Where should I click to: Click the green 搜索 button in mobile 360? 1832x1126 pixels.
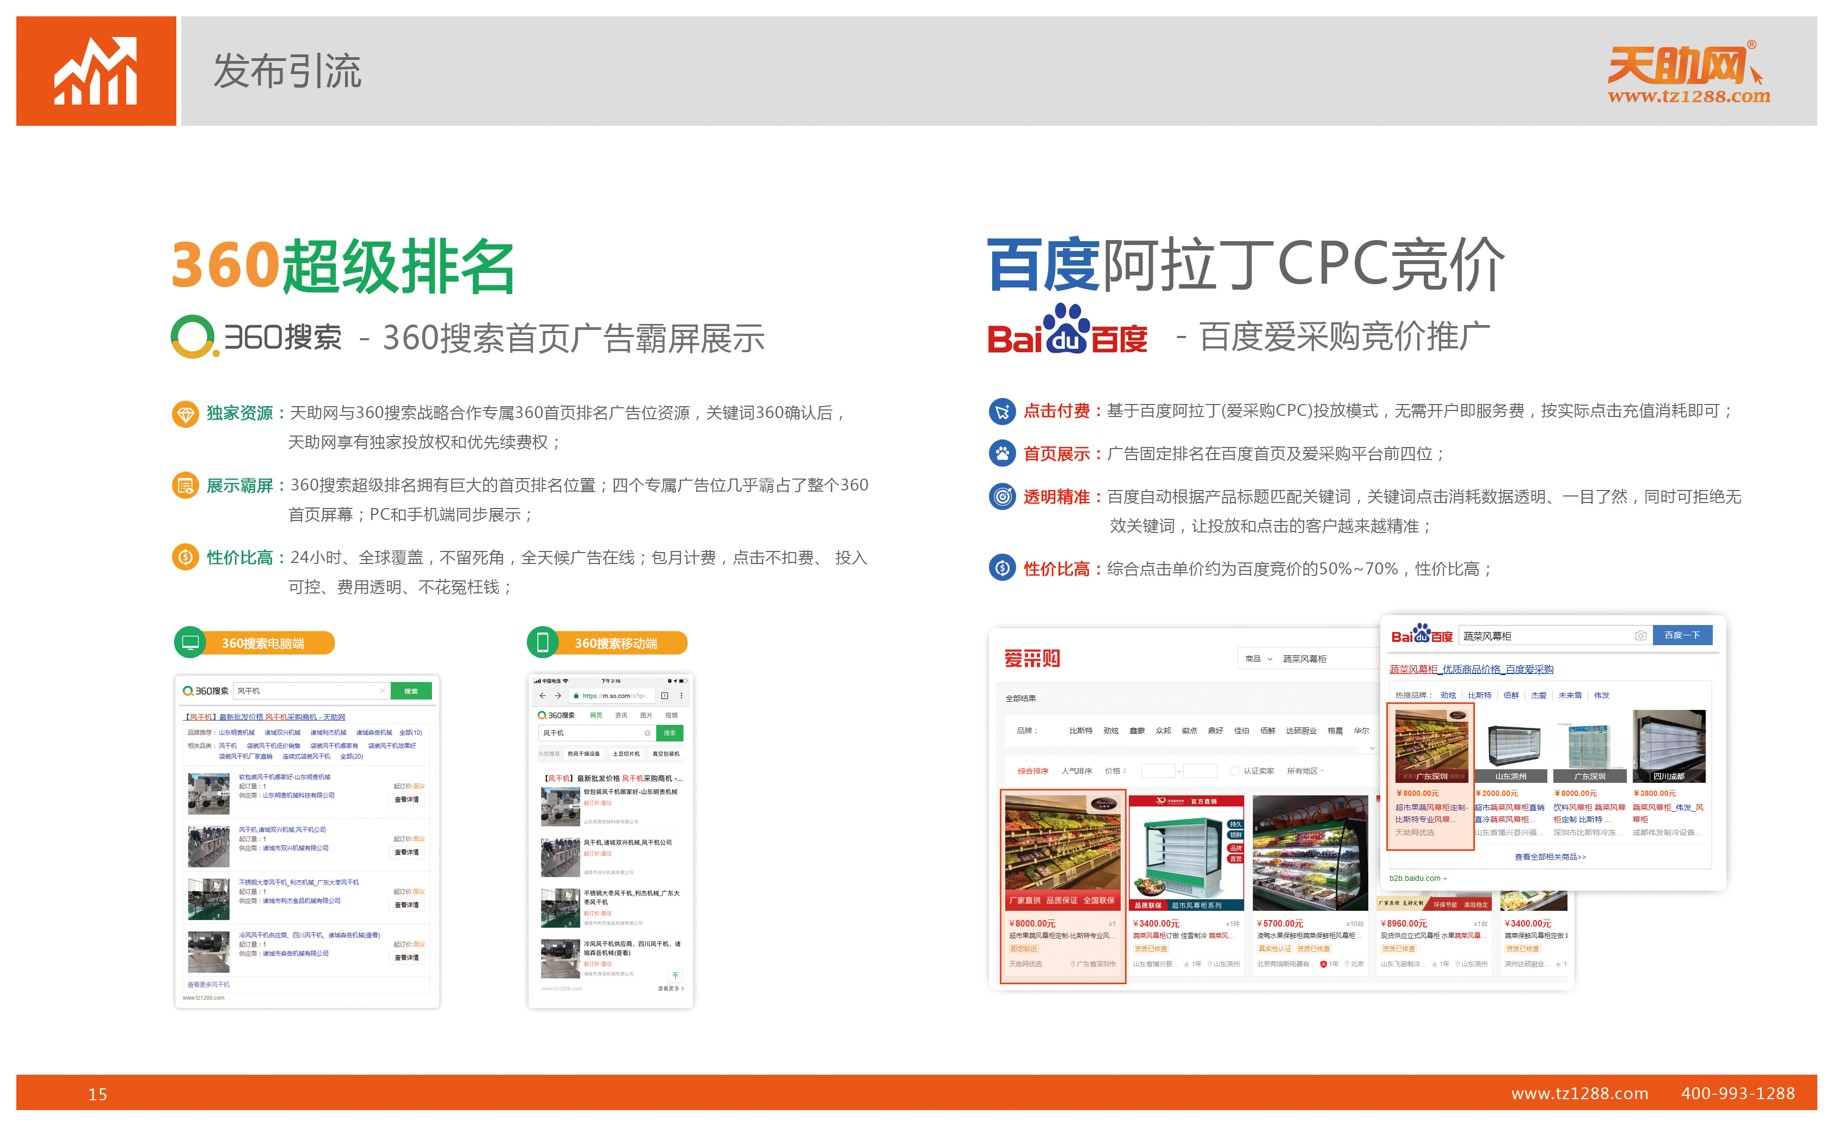click(670, 733)
